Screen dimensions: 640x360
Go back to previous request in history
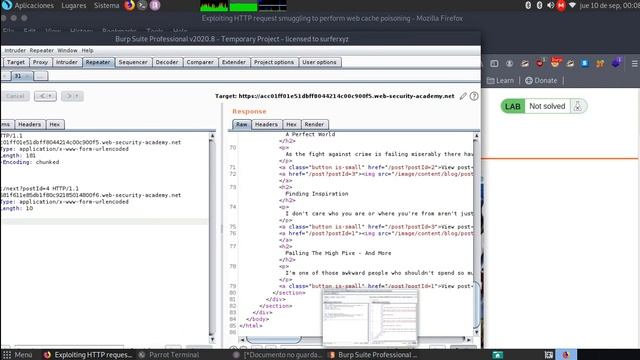[x=45, y=96]
